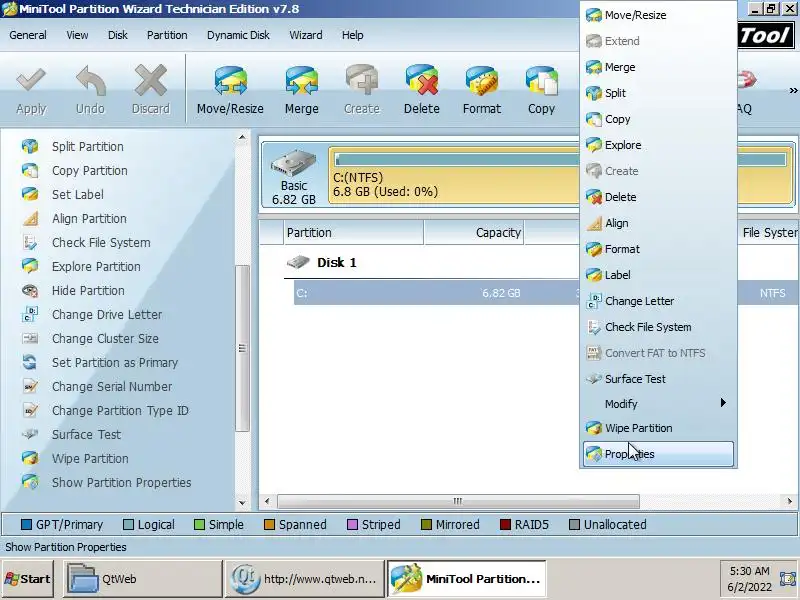
Task: Choose Merge in context menu
Action: [658, 67]
